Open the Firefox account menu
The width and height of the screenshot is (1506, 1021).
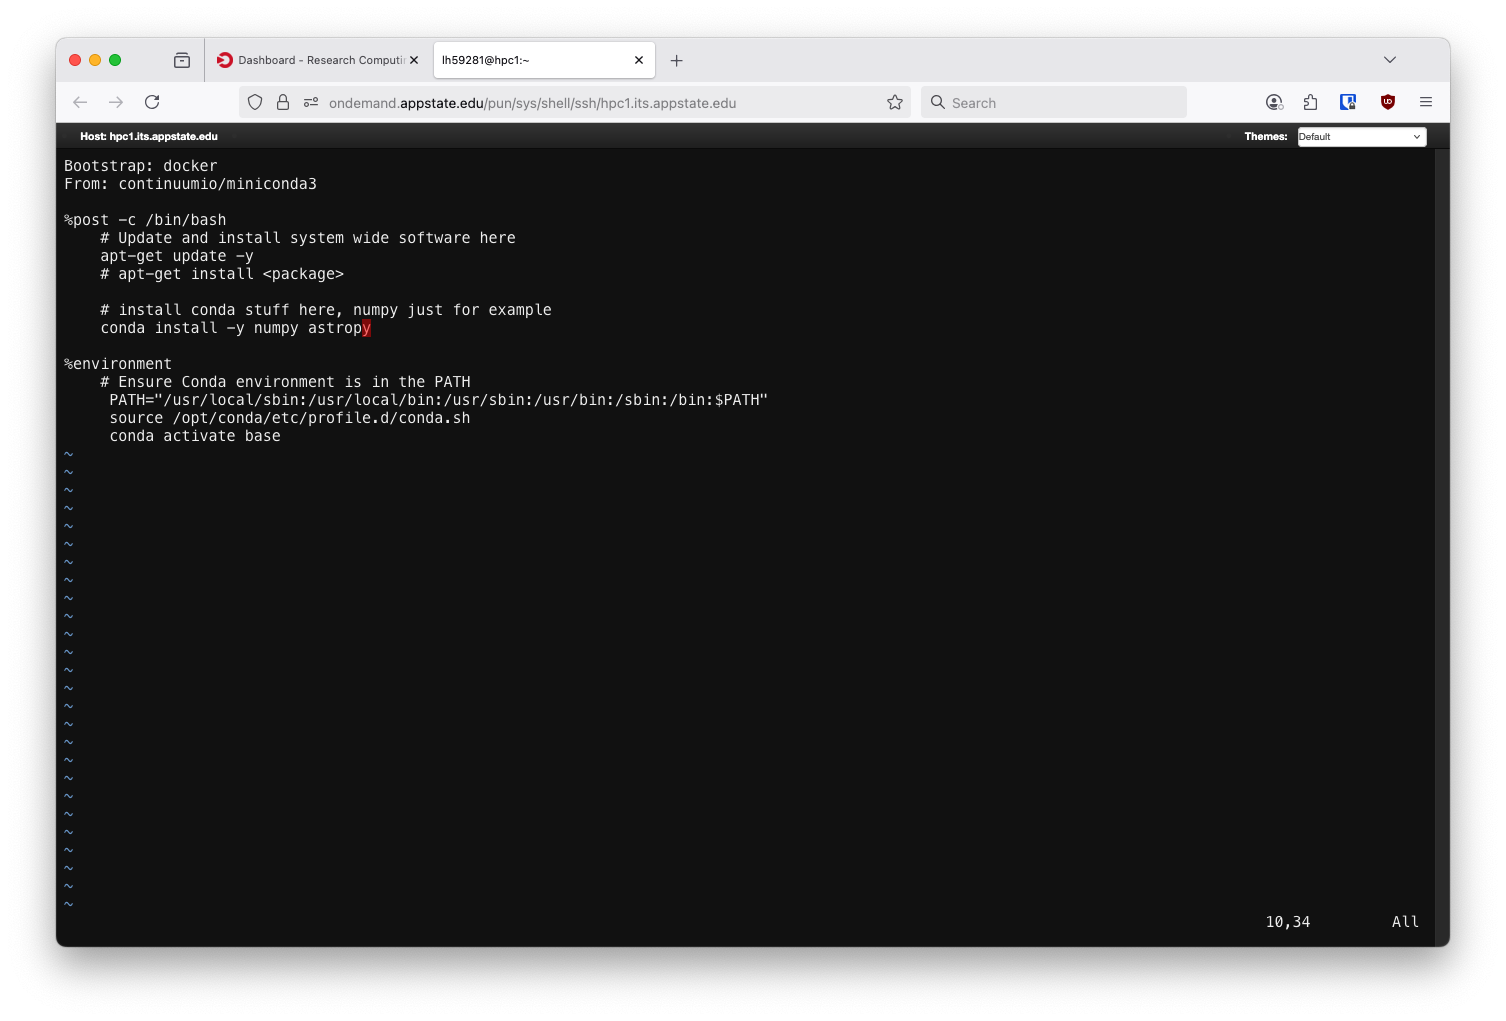point(1275,102)
